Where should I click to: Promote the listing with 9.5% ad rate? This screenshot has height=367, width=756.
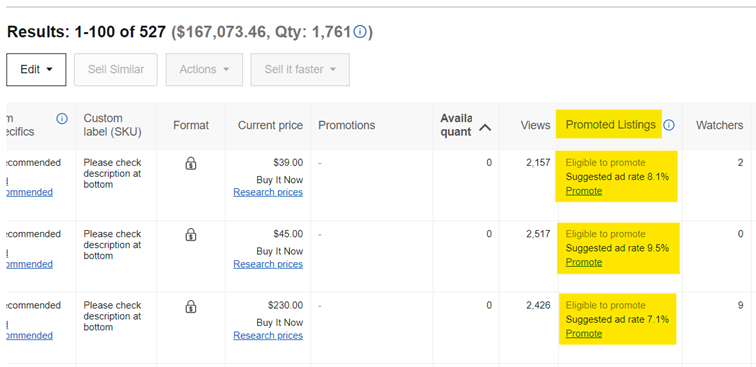(x=584, y=262)
